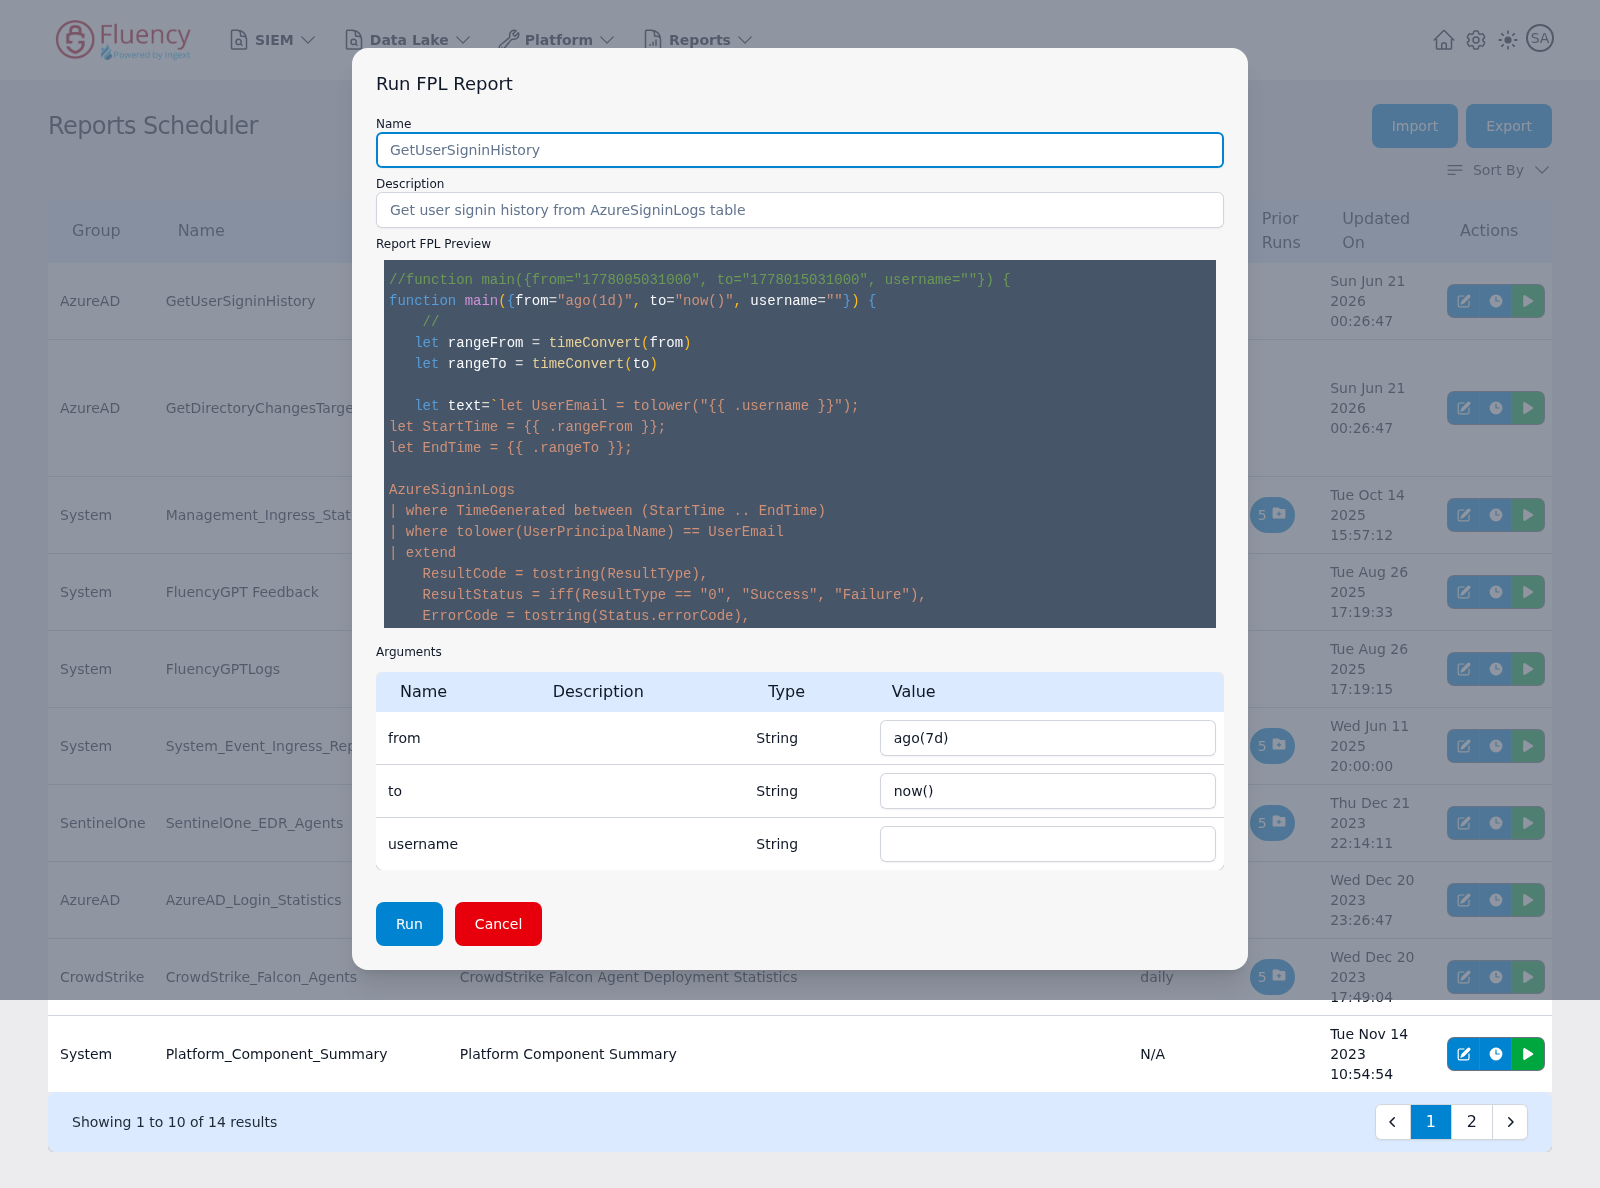
Task: Schedule the GetDirectoryChangesTarget report clock icon
Action: coord(1496,408)
